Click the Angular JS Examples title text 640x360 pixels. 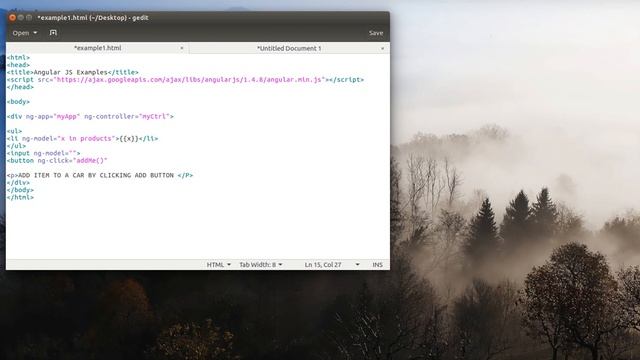70,72
